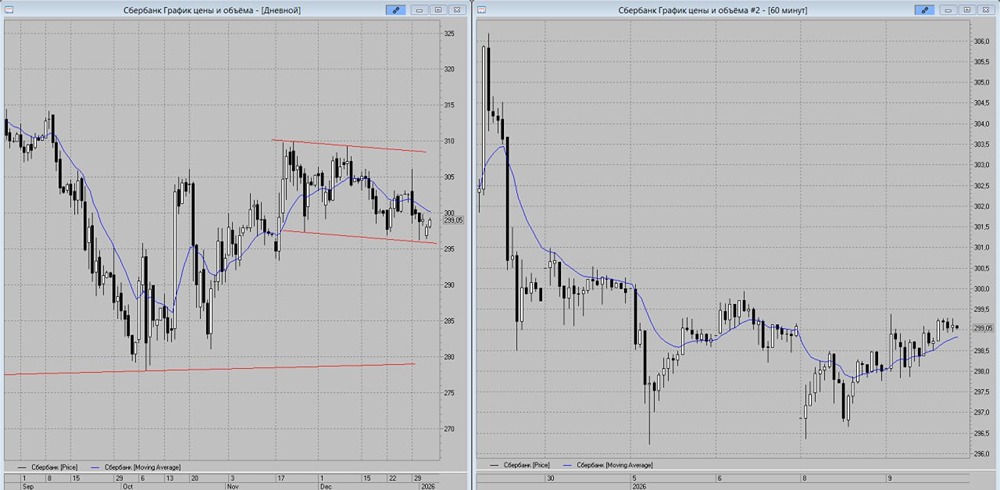Click the title 'Сбербанк График цены и объёма - [Дневной]'
Image resolution: width=1000 pixels, height=490 pixels.
211,10
